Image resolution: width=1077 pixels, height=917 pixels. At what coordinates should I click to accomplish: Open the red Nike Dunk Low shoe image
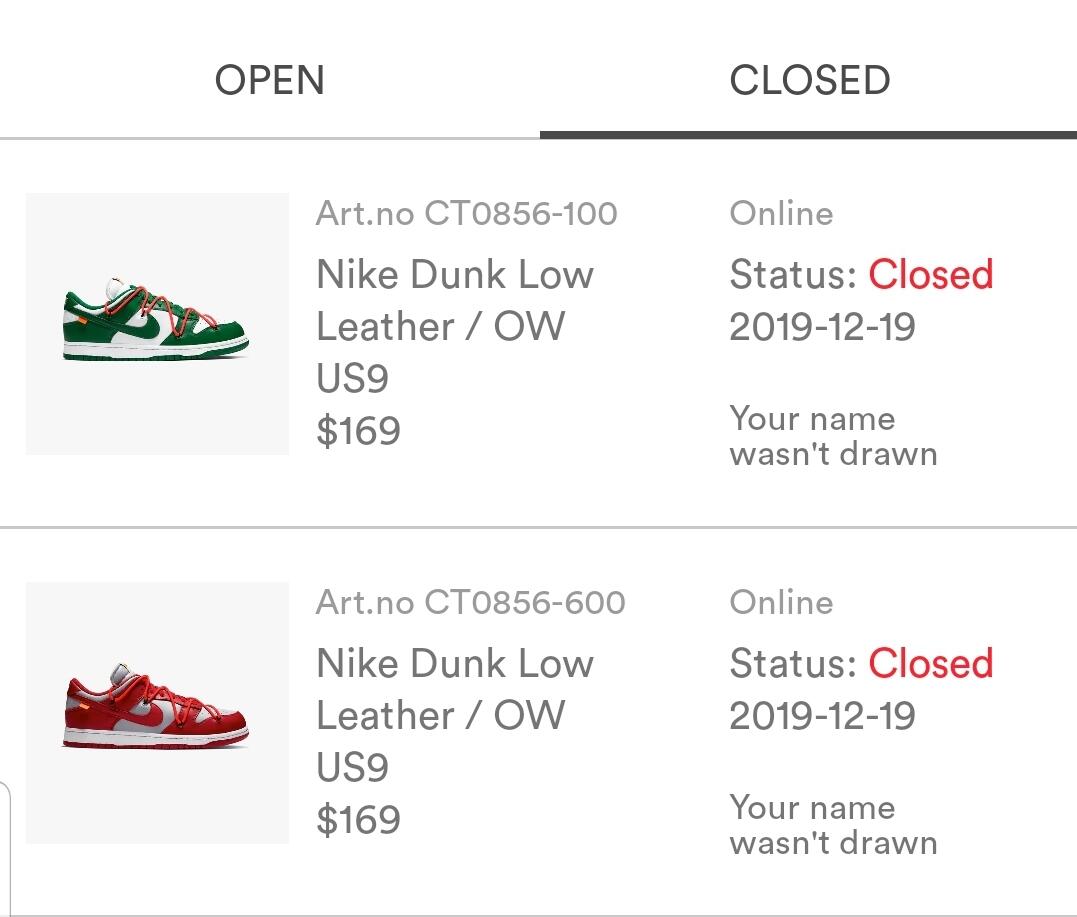[157, 712]
